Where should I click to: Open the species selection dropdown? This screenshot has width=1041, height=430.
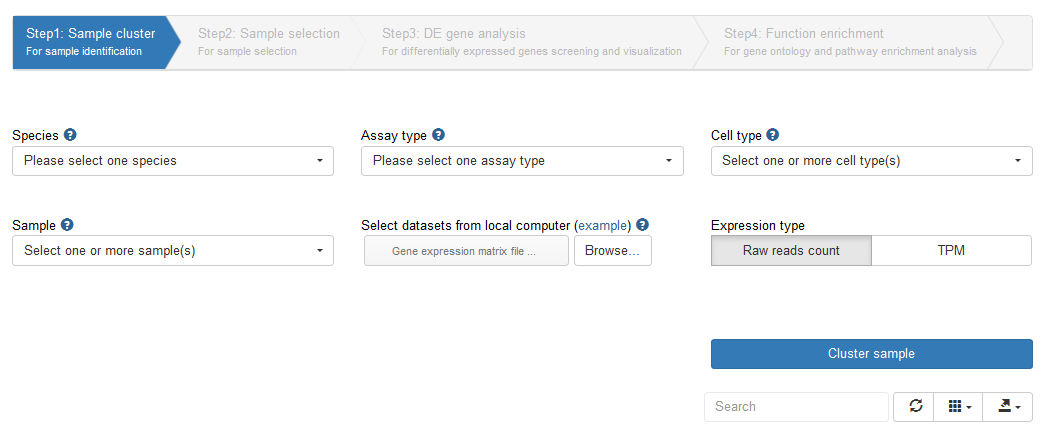[173, 161]
